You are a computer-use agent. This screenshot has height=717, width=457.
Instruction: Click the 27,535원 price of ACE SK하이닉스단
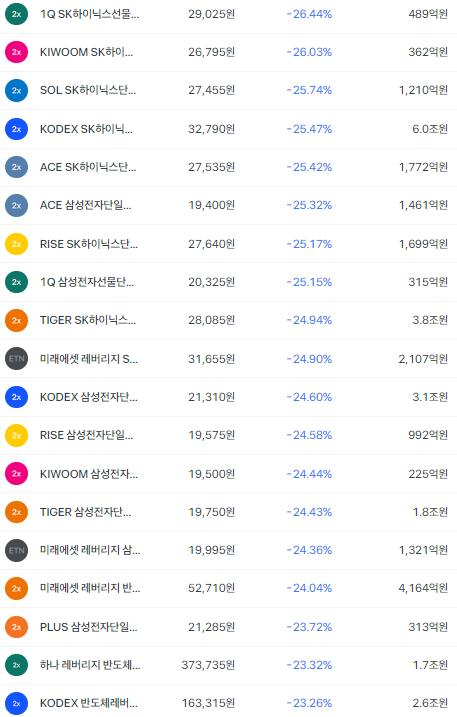pos(211,167)
